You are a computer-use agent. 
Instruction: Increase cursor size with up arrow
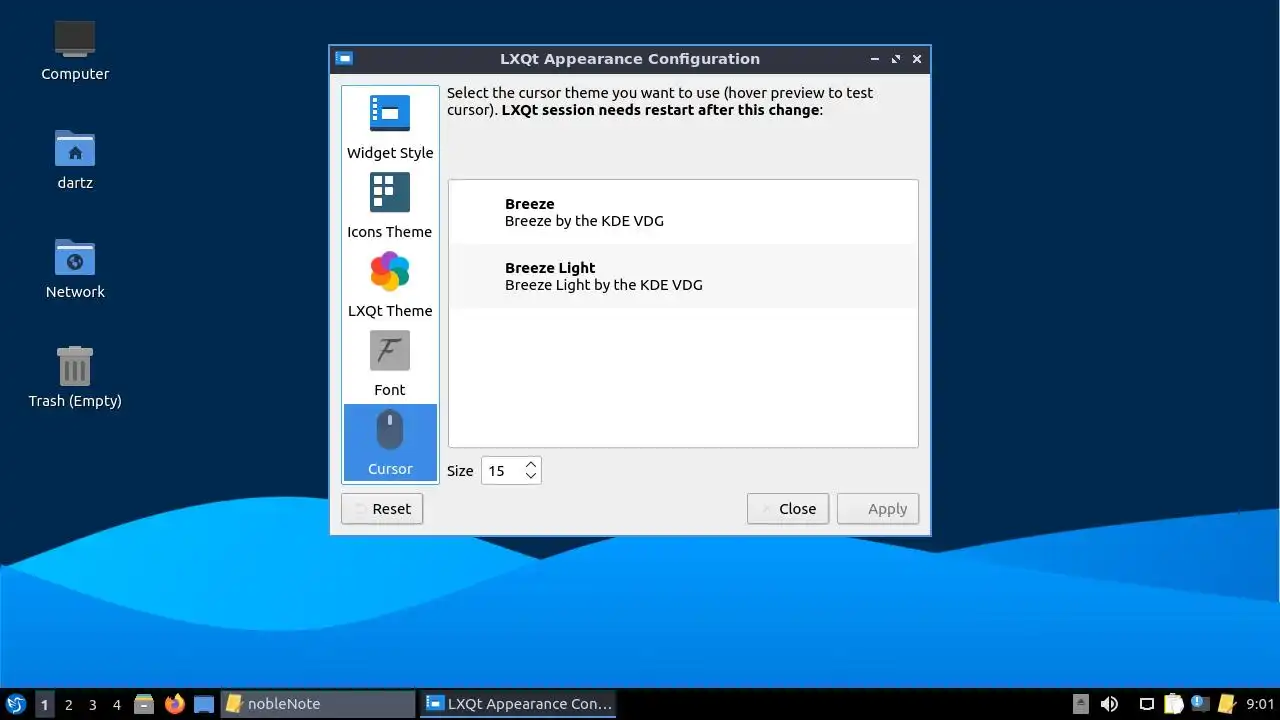tap(531, 464)
